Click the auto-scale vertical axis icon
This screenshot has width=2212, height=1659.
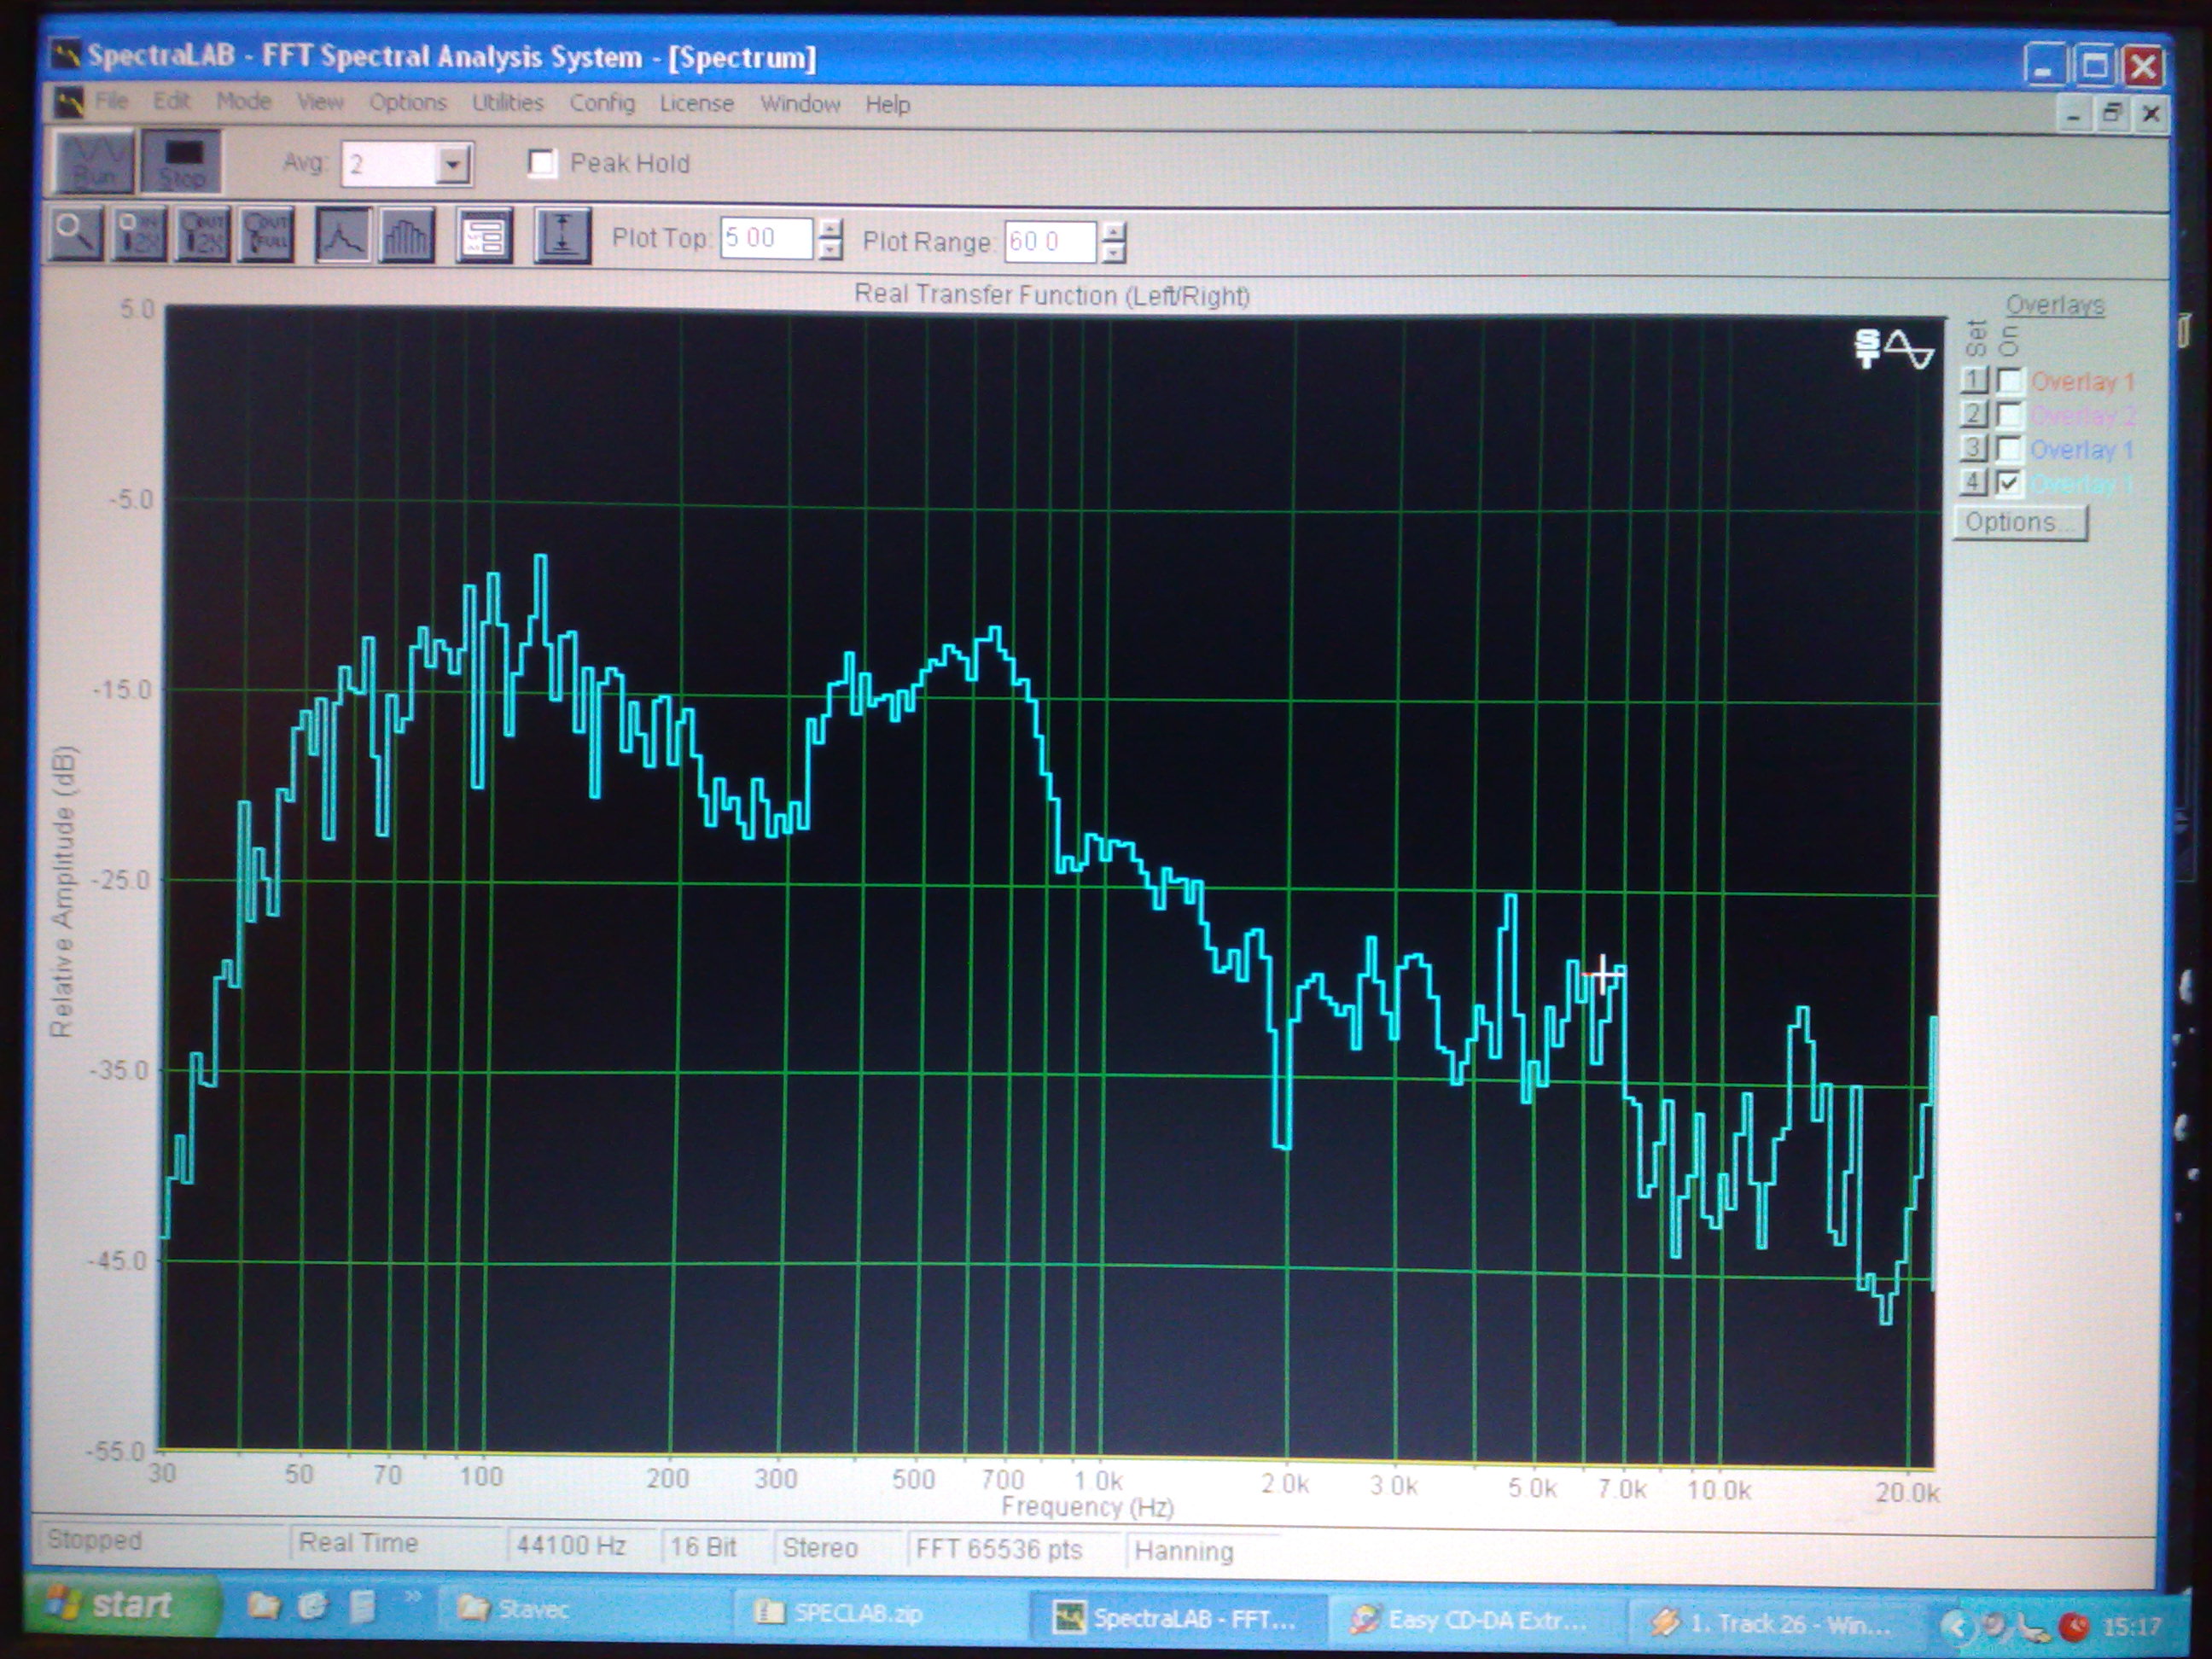[562, 237]
